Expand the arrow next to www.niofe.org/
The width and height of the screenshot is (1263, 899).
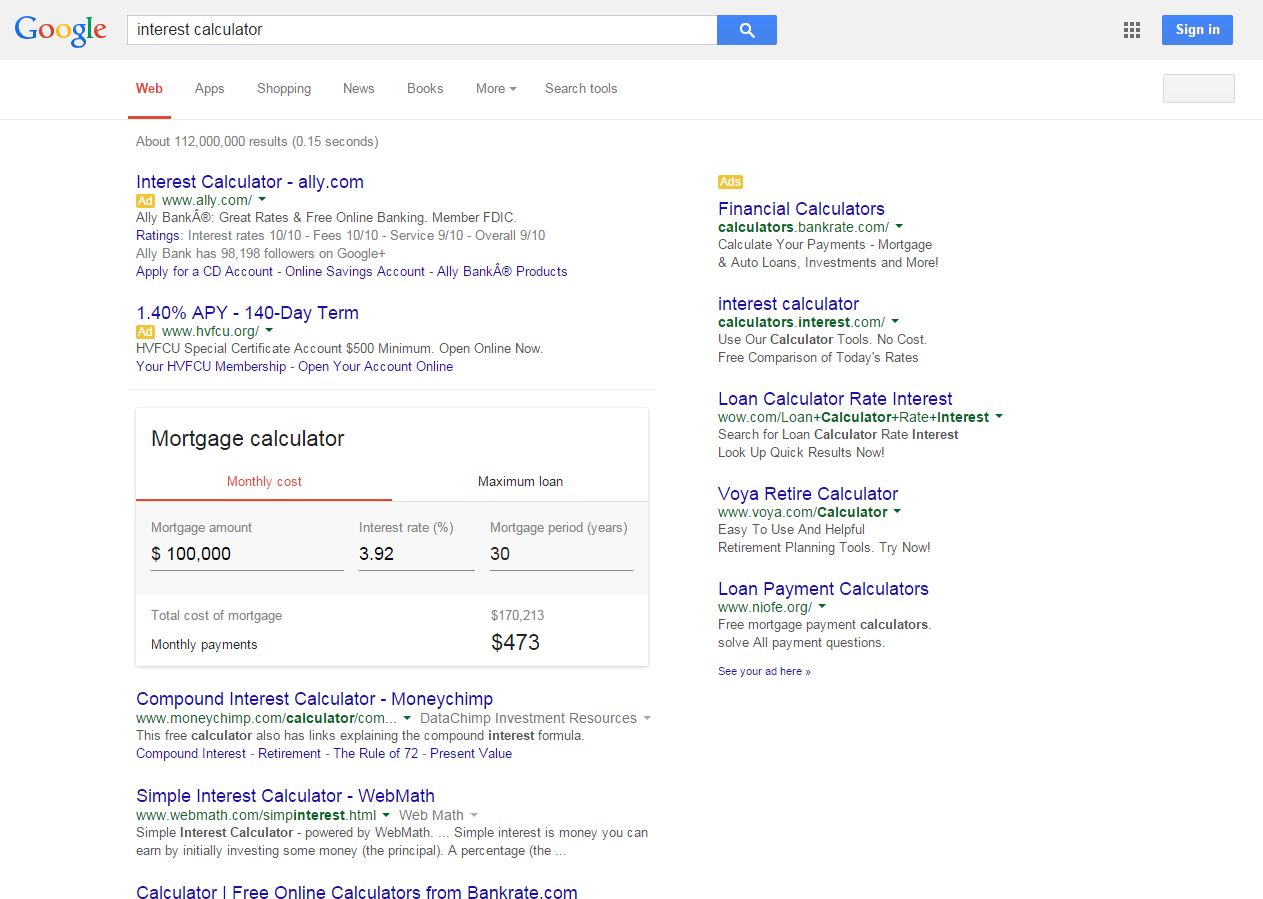(822, 607)
